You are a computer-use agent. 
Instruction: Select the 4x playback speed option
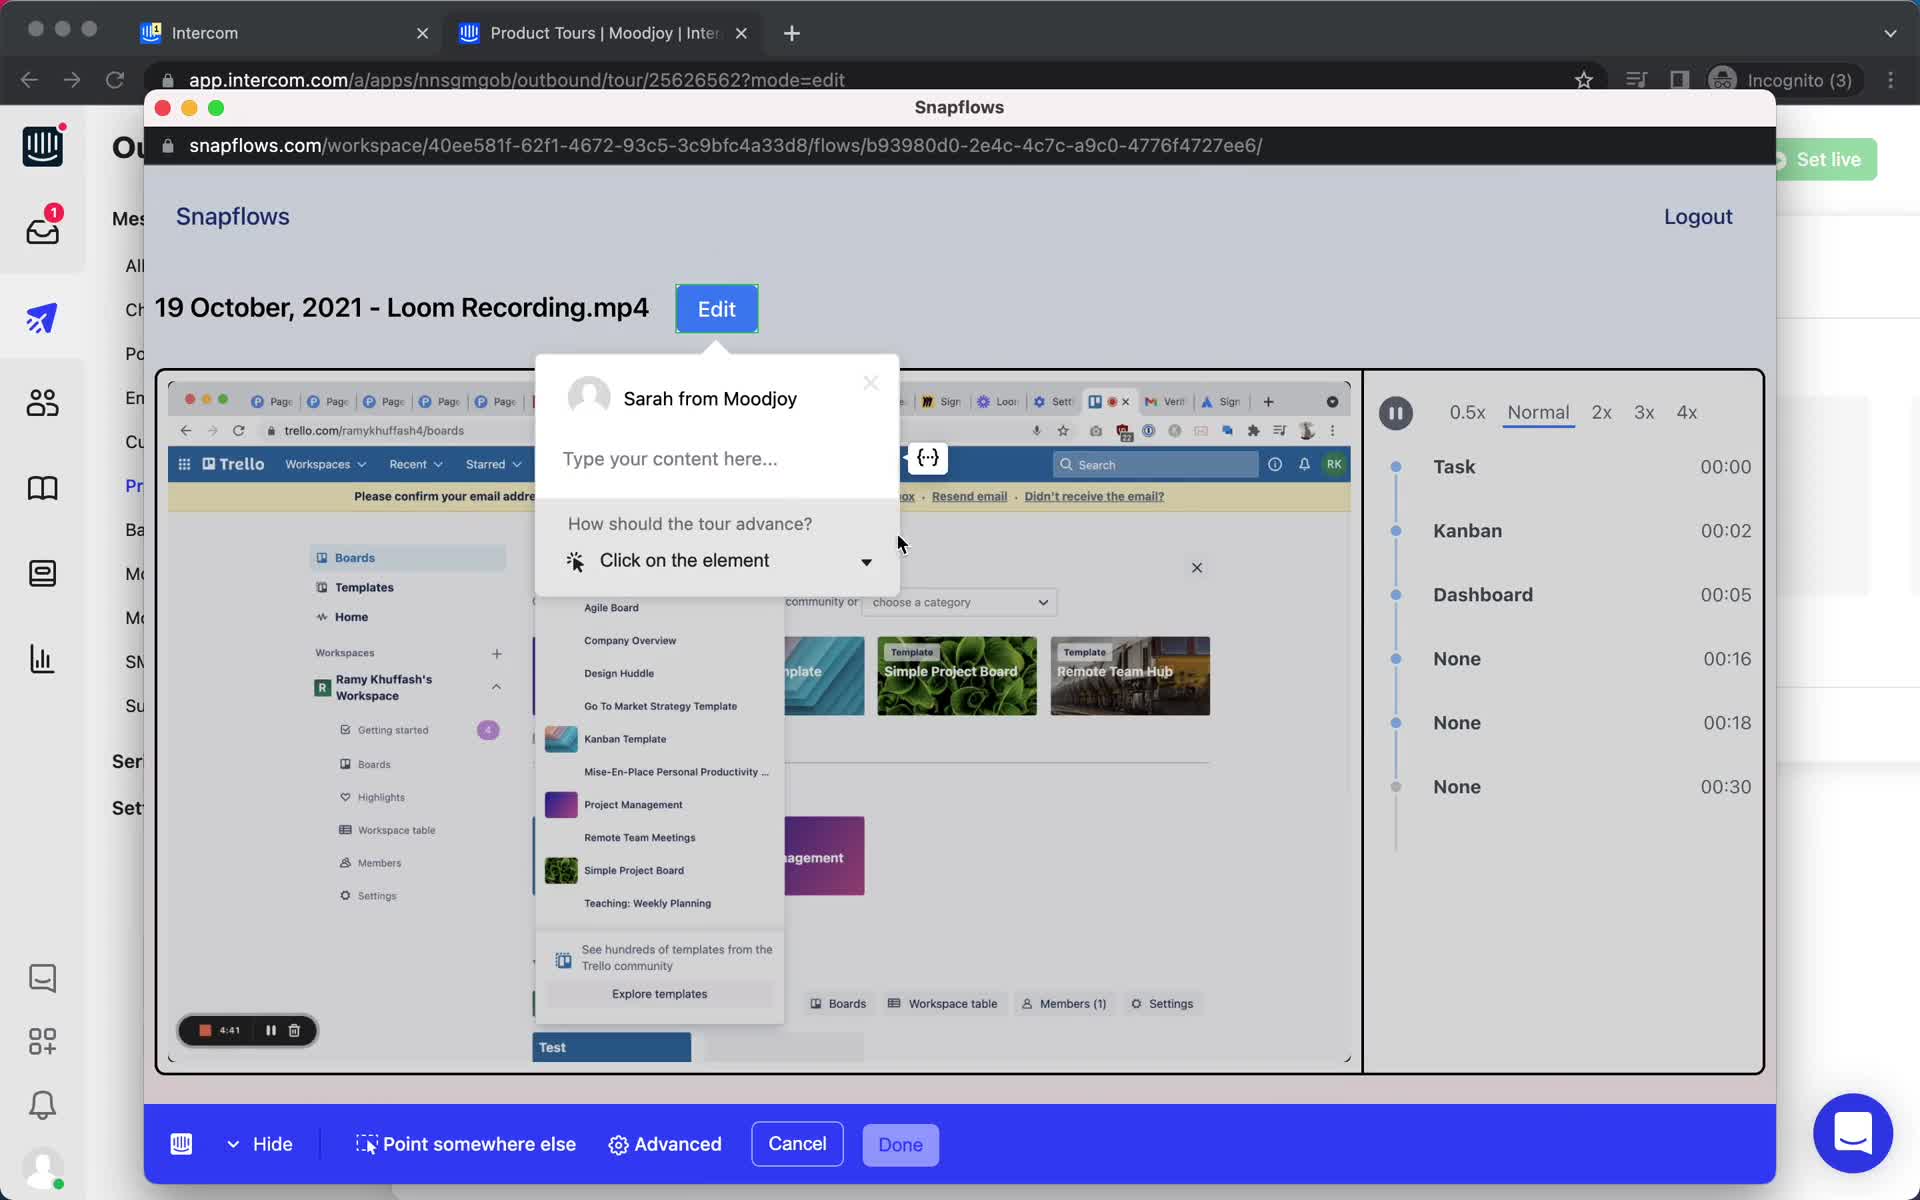click(x=1686, y=412)
